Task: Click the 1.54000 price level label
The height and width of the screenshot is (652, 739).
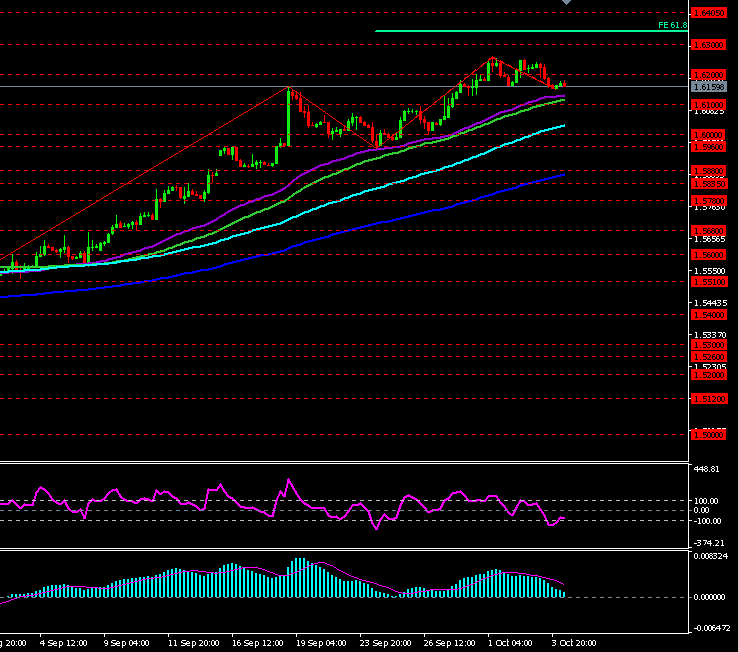Action: click(x=709, y=315)
